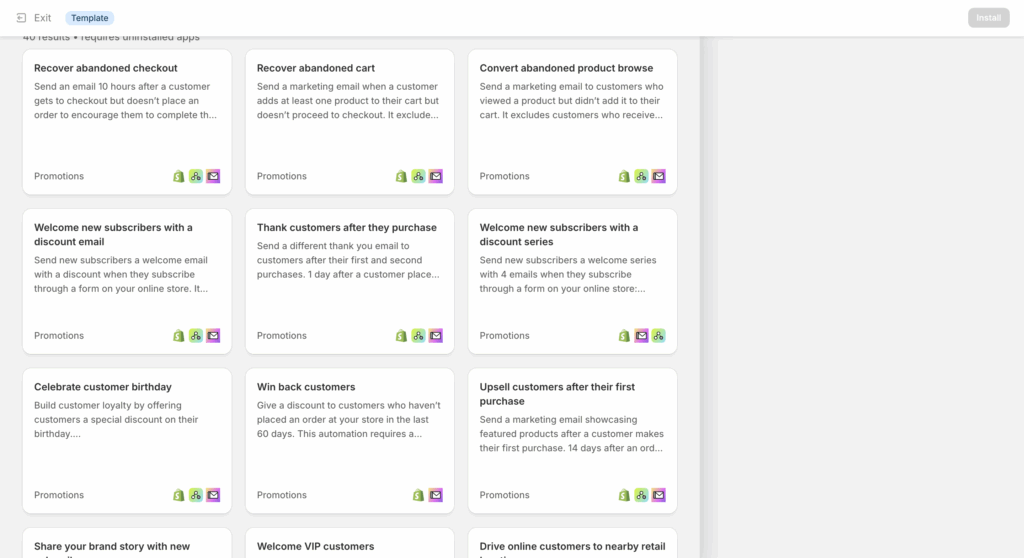Viewport: 1024px width, 558px height.
Task: Click Email icon on Celebrate customer birthday card
Action: [x=213, y=495]
